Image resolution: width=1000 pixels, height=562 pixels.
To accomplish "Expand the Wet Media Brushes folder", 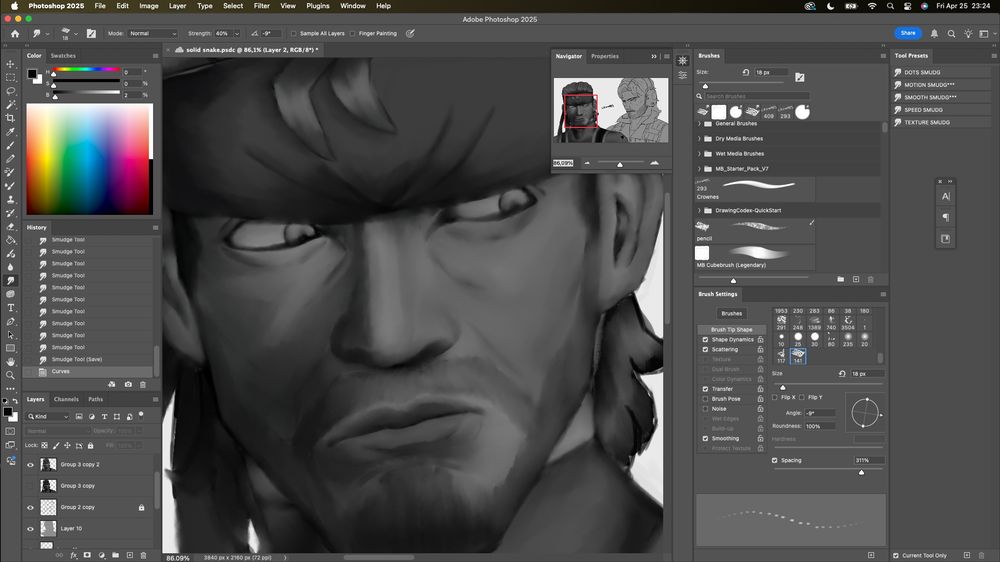I will pos(700,154).
